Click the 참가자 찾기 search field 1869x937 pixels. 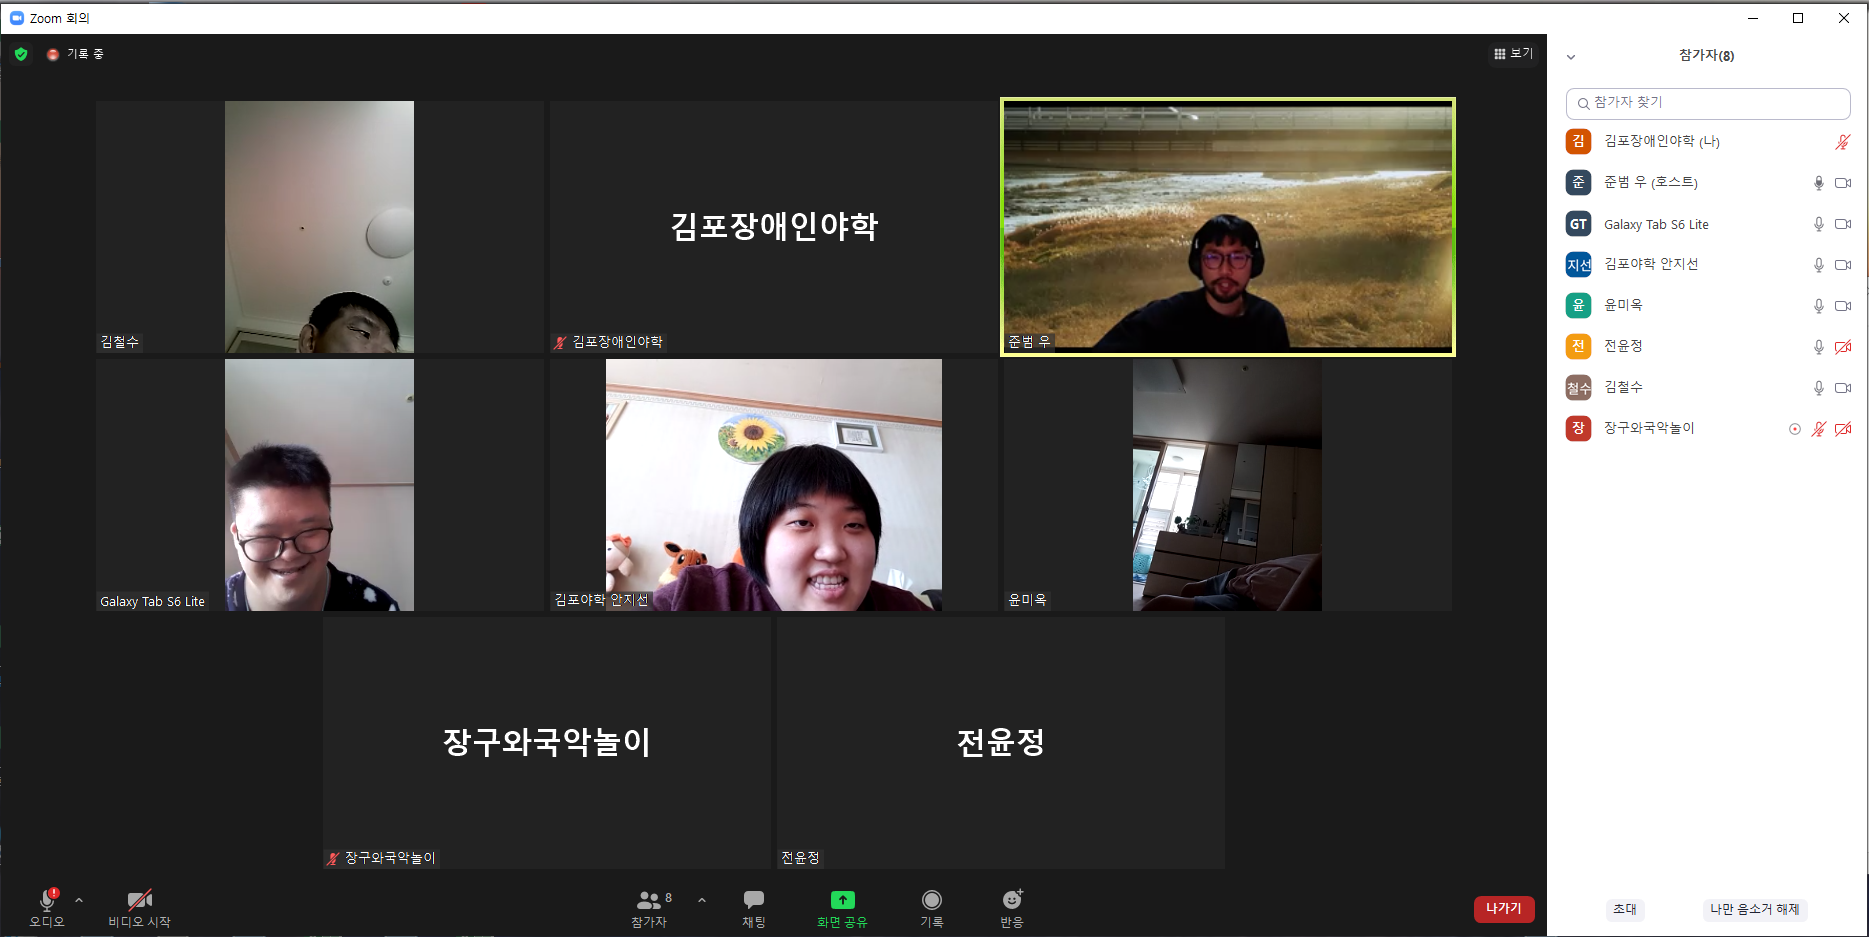pos(1708,103)
